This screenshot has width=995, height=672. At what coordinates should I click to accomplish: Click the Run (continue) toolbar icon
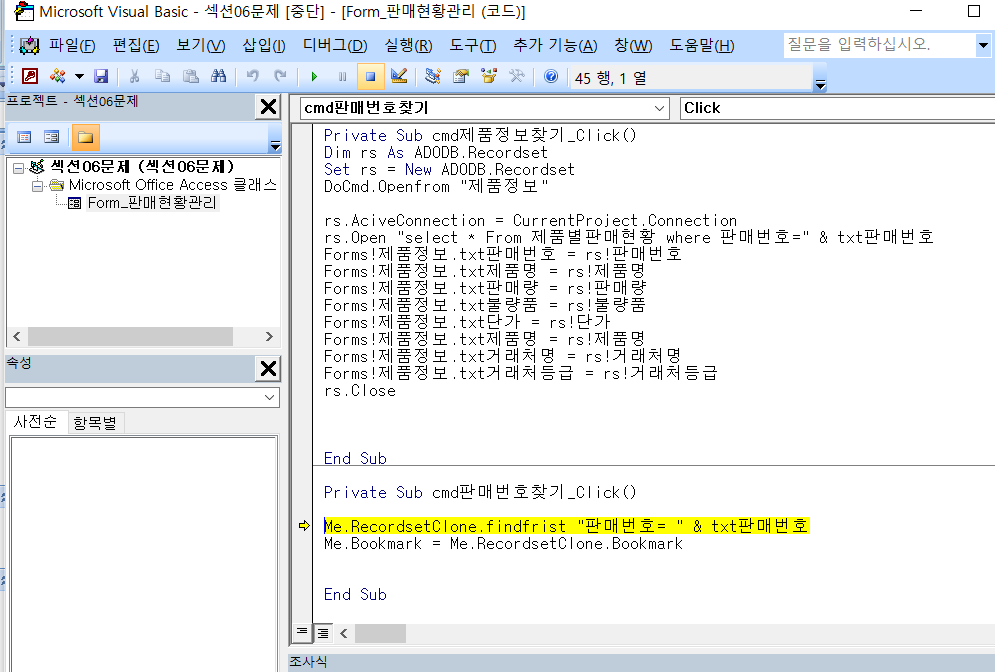coord(314,76)
